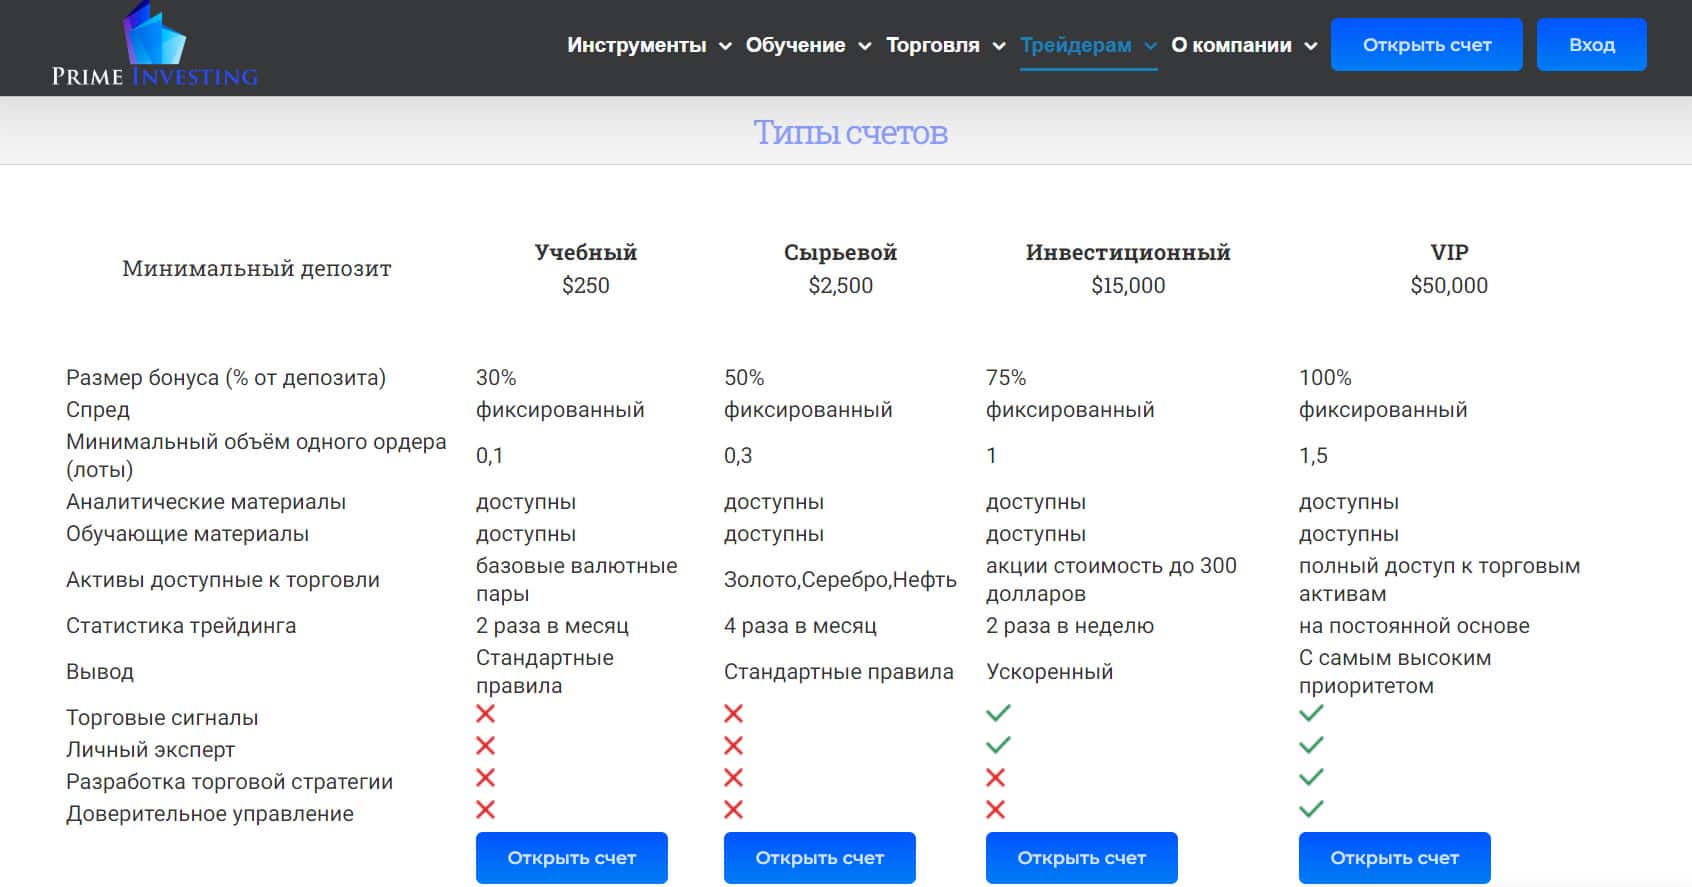This screenshot has width=1692, height=887.
Task: Open the Торговля menu item
Action: 932,45
